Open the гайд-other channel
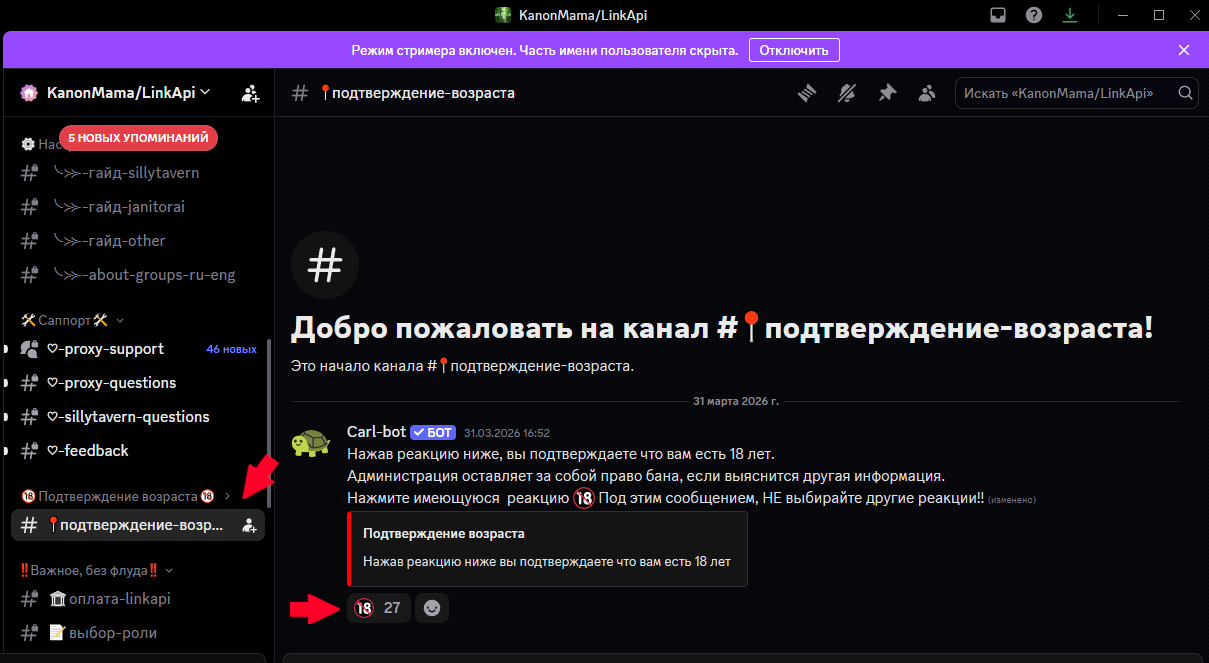Screen dimensions: 1209x663 [137, 241]
